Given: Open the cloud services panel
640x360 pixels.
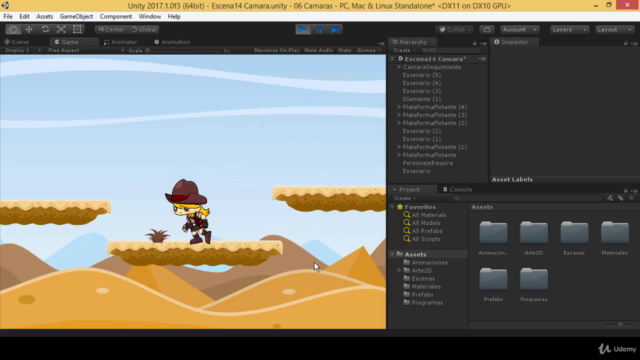Looking at the screenshot, I should (487, 29).
